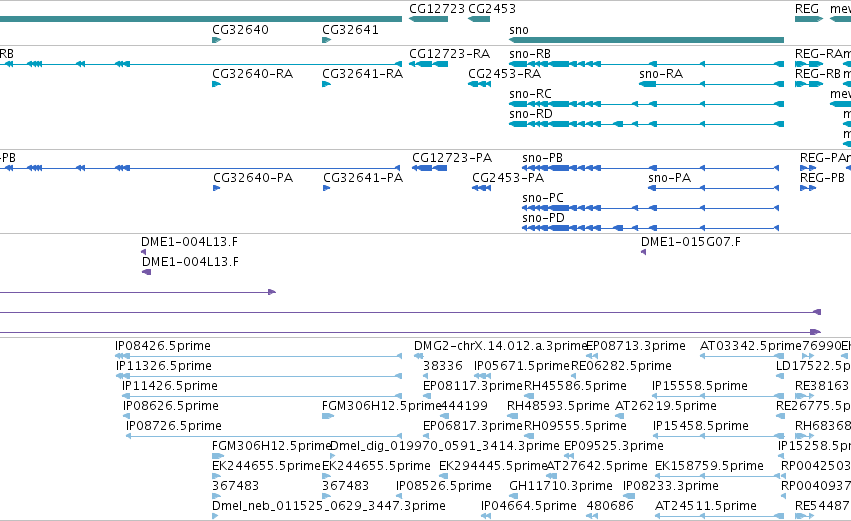Select EST IP08426.5prime
This screenshot has width=851, height=521.
coord(163,346)
